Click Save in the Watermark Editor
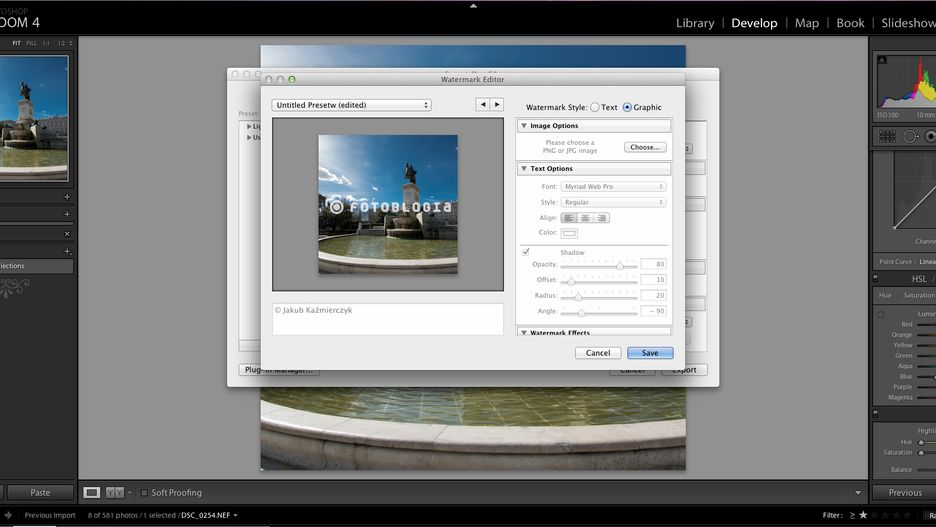Image resolution: width=936 pixels, height=527 pixels. point(650,353)
